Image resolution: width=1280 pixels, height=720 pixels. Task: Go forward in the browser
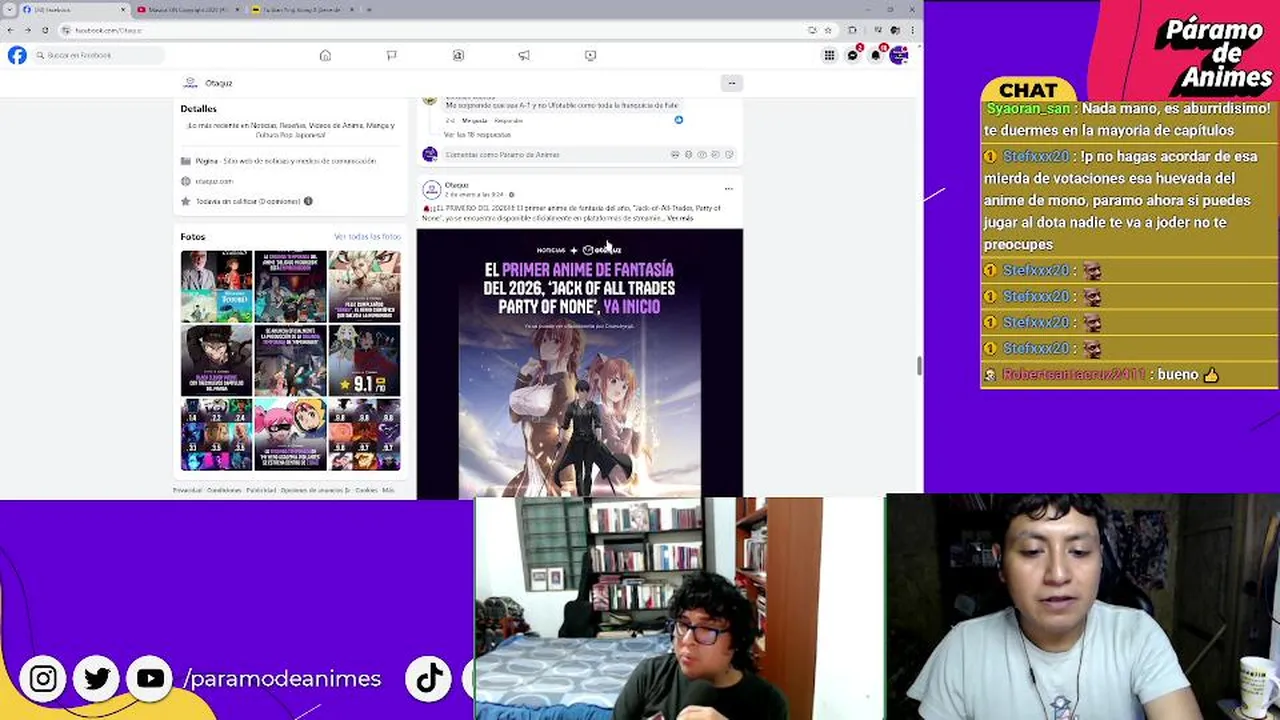27,30
